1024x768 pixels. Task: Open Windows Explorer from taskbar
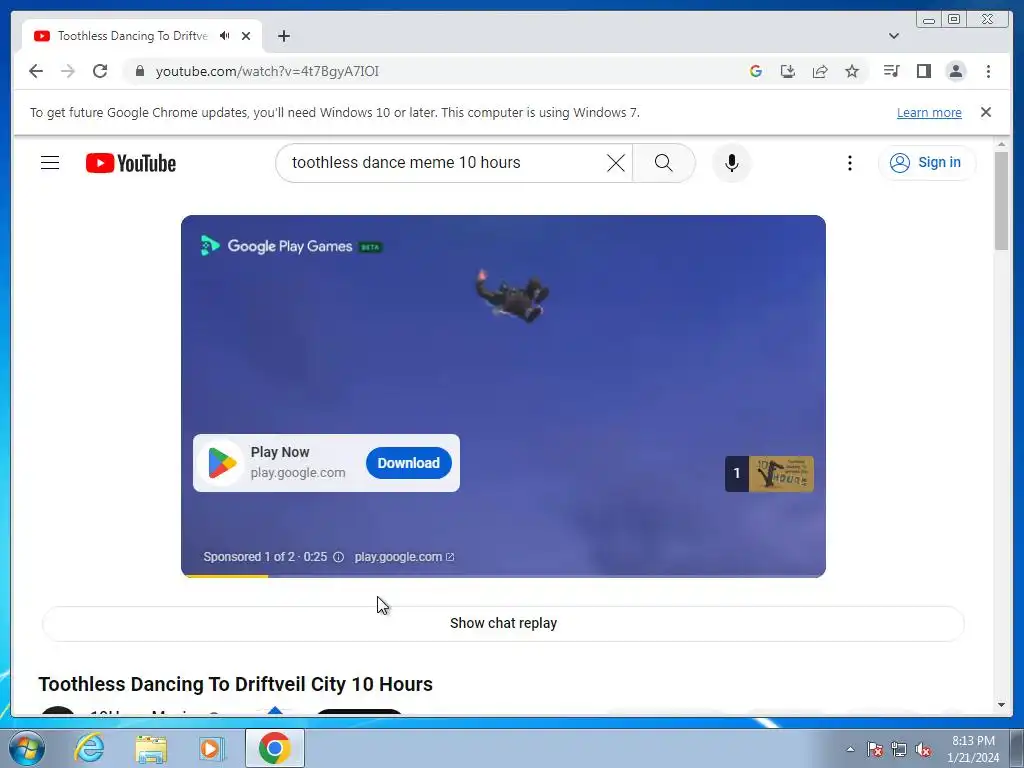[x=151, y=748]
